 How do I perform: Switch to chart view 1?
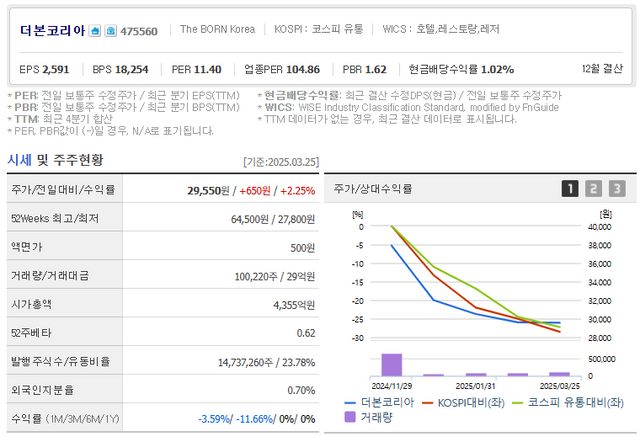click(569, 188)
